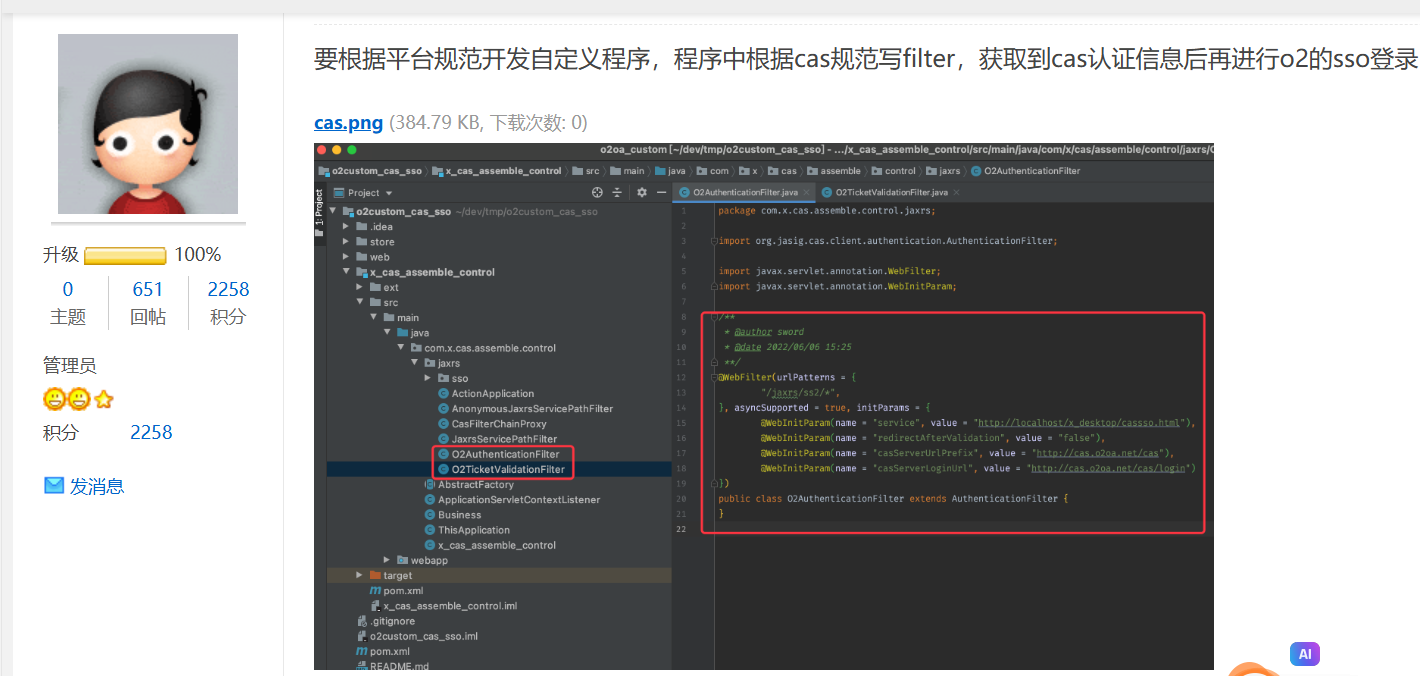The image size is (1420, 676).
Task: Close the O2AuthenticationFilter.java editor tab
Action: click(x=807, y=192)
